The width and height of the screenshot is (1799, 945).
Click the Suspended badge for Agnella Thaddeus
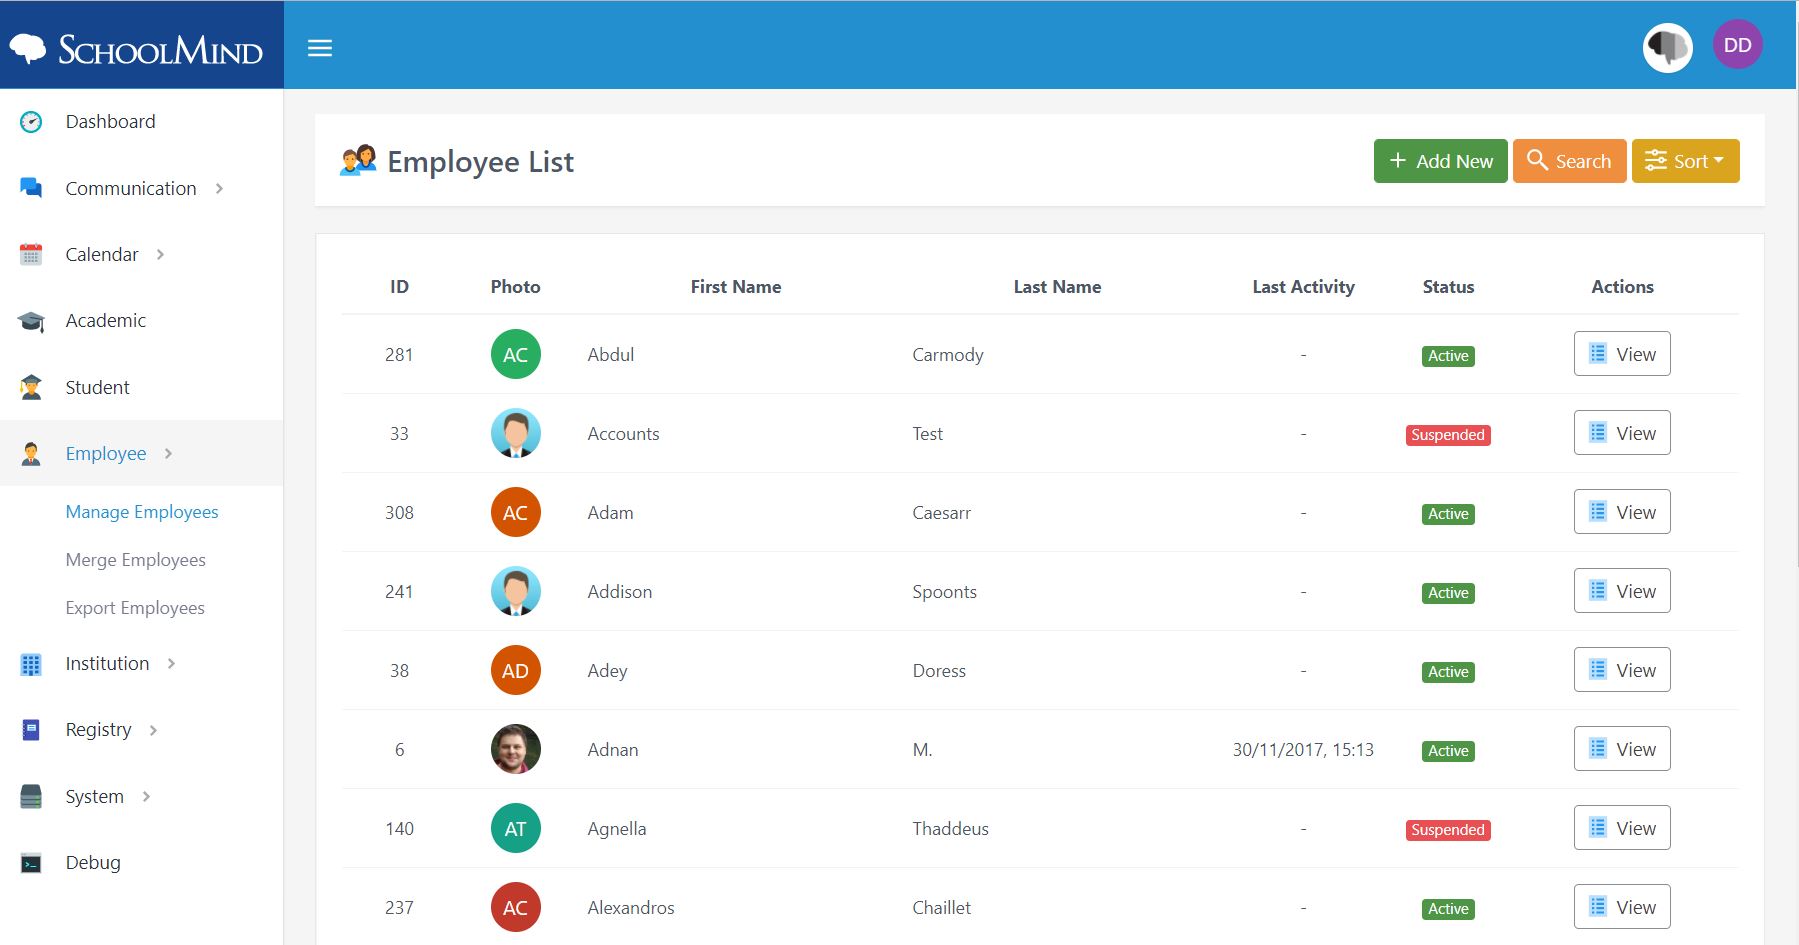pyautogui.click(x=1448, y=830)
